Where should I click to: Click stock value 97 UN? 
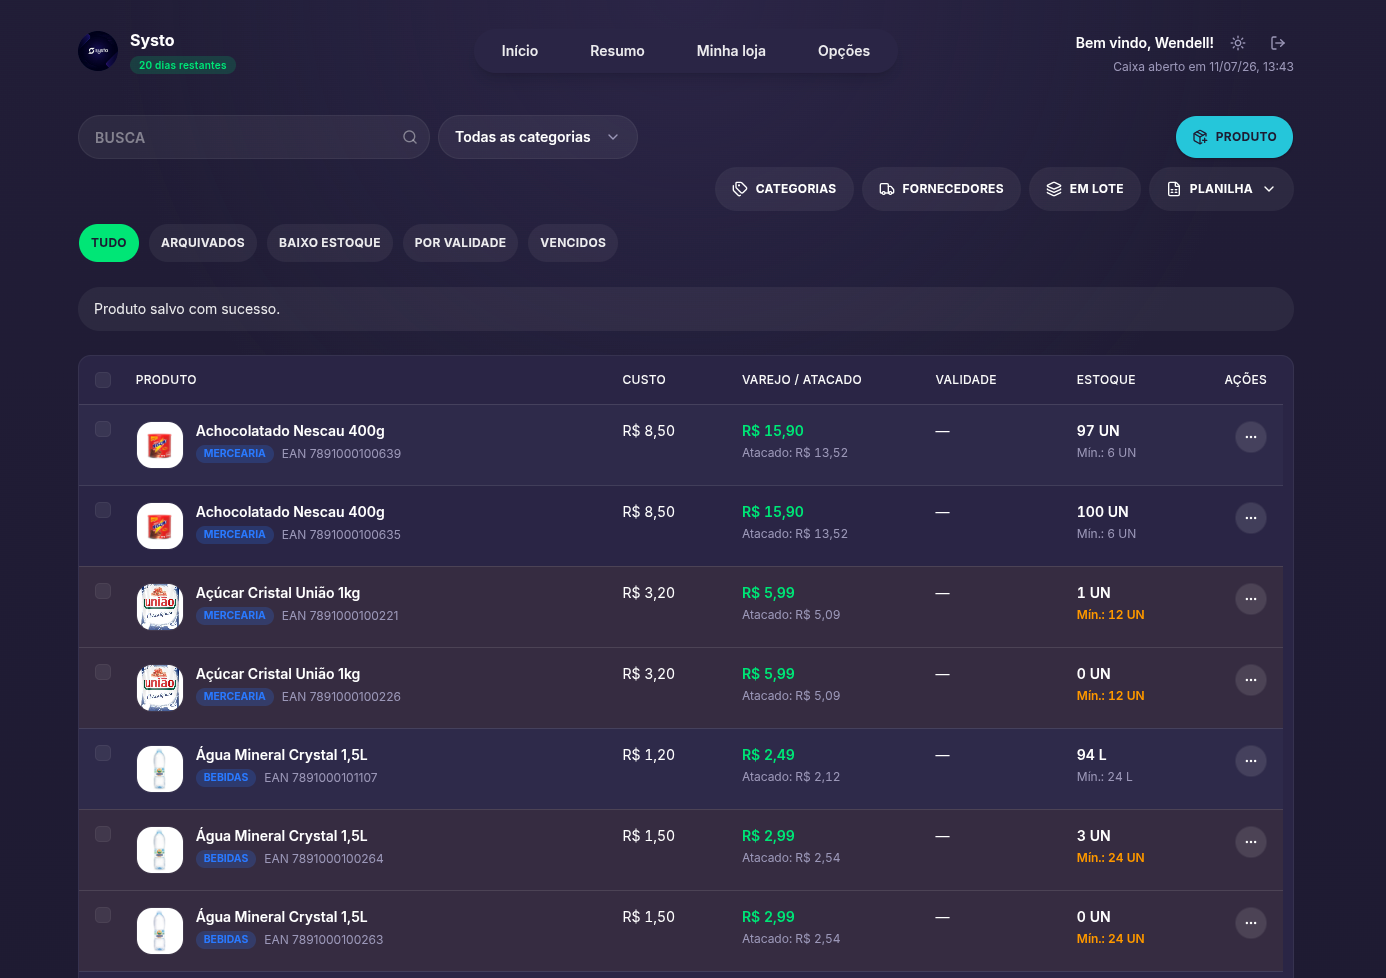click(x=1098, y=431)
